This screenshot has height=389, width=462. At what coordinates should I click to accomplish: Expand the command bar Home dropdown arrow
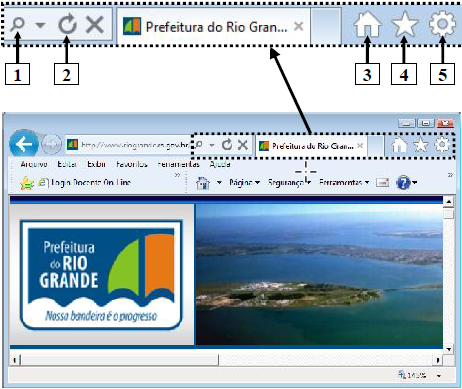pos(219,183)
